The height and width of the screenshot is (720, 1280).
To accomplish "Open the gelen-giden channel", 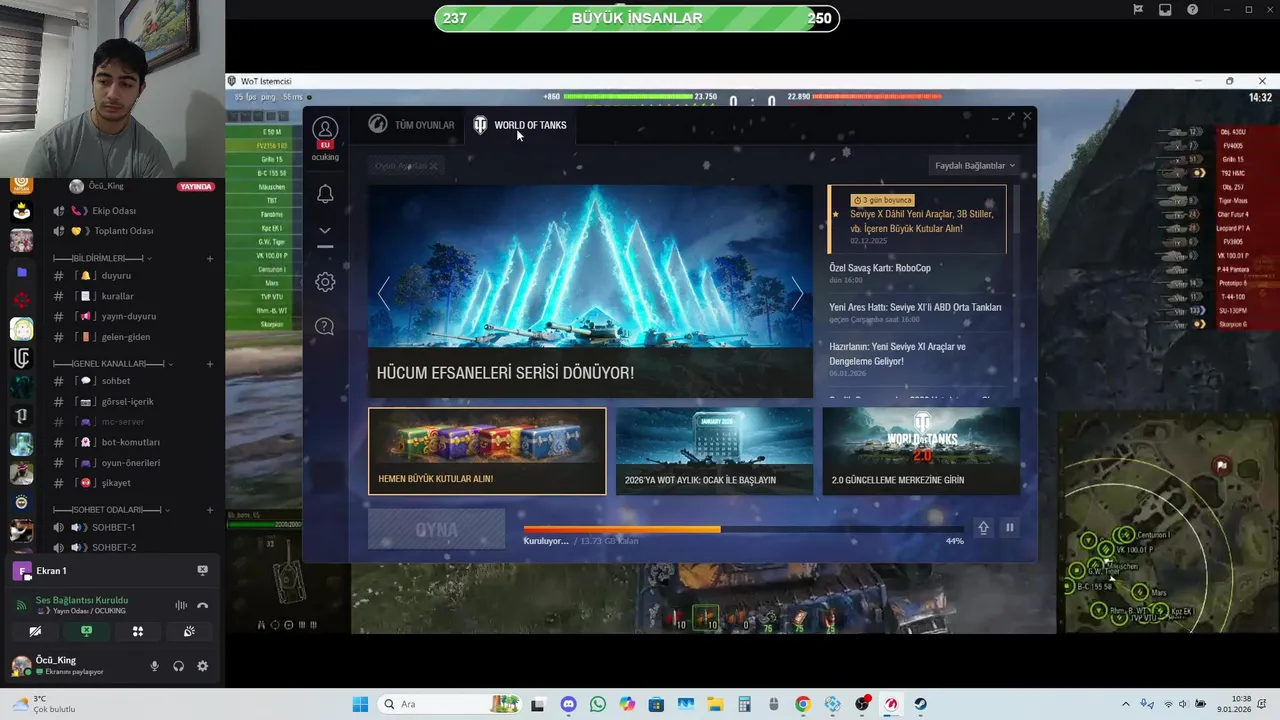I will pos(125,337).
